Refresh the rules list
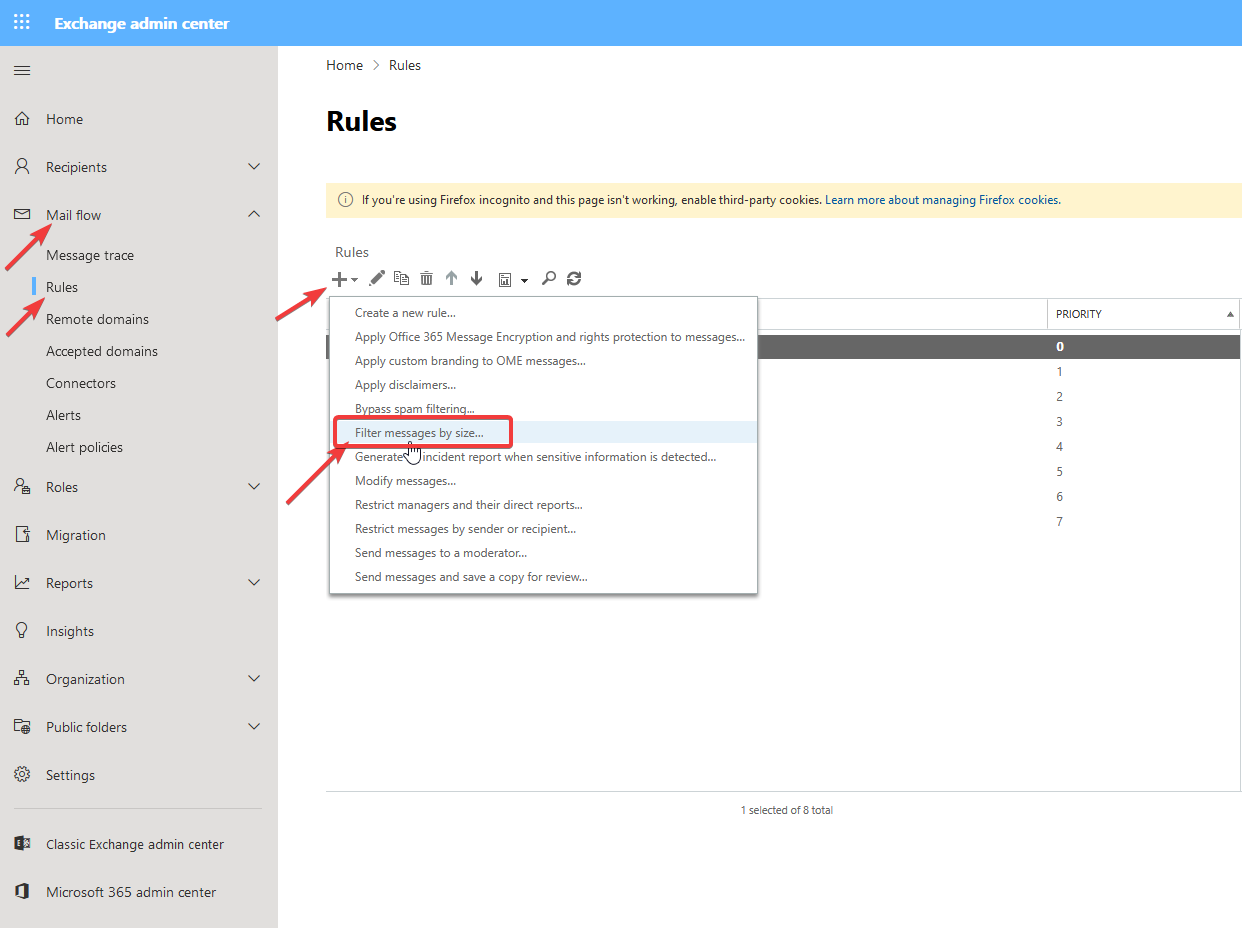 click(x=574, y=279)
